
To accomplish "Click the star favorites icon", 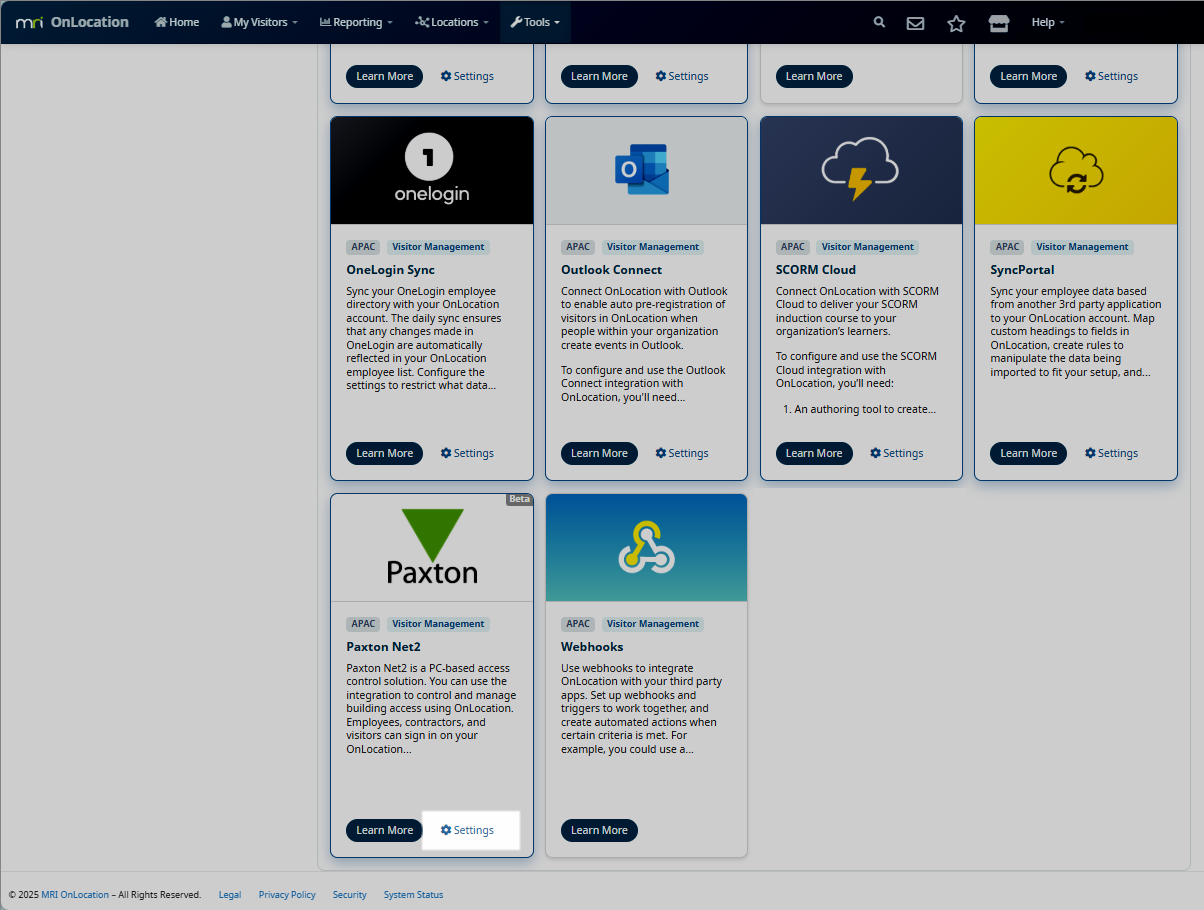I will click(x=956, y=23).
